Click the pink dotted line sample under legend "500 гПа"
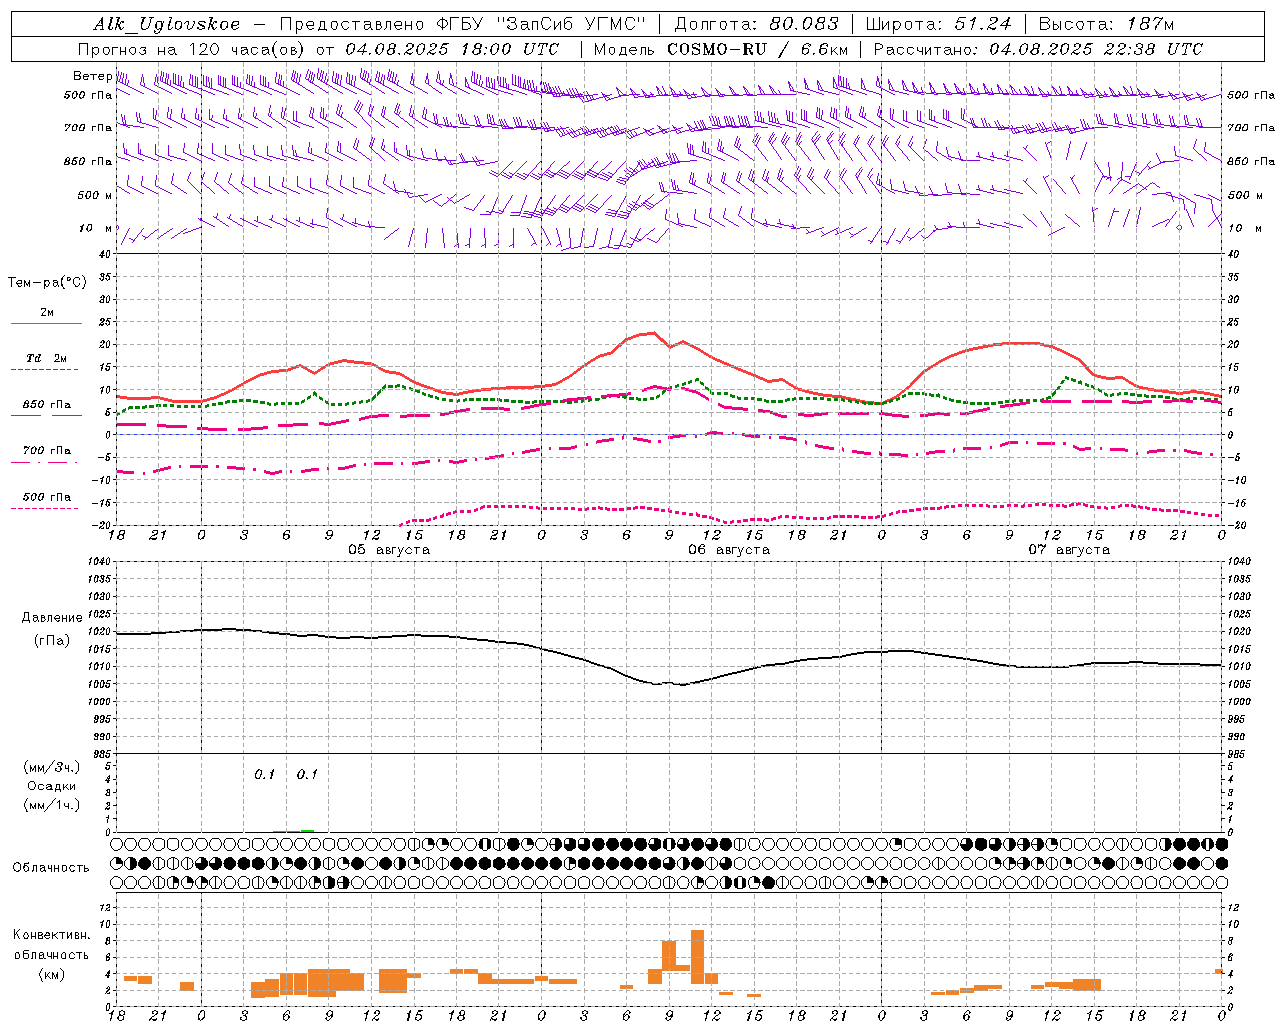The image size is (1280, 1024). coord(45,509)
